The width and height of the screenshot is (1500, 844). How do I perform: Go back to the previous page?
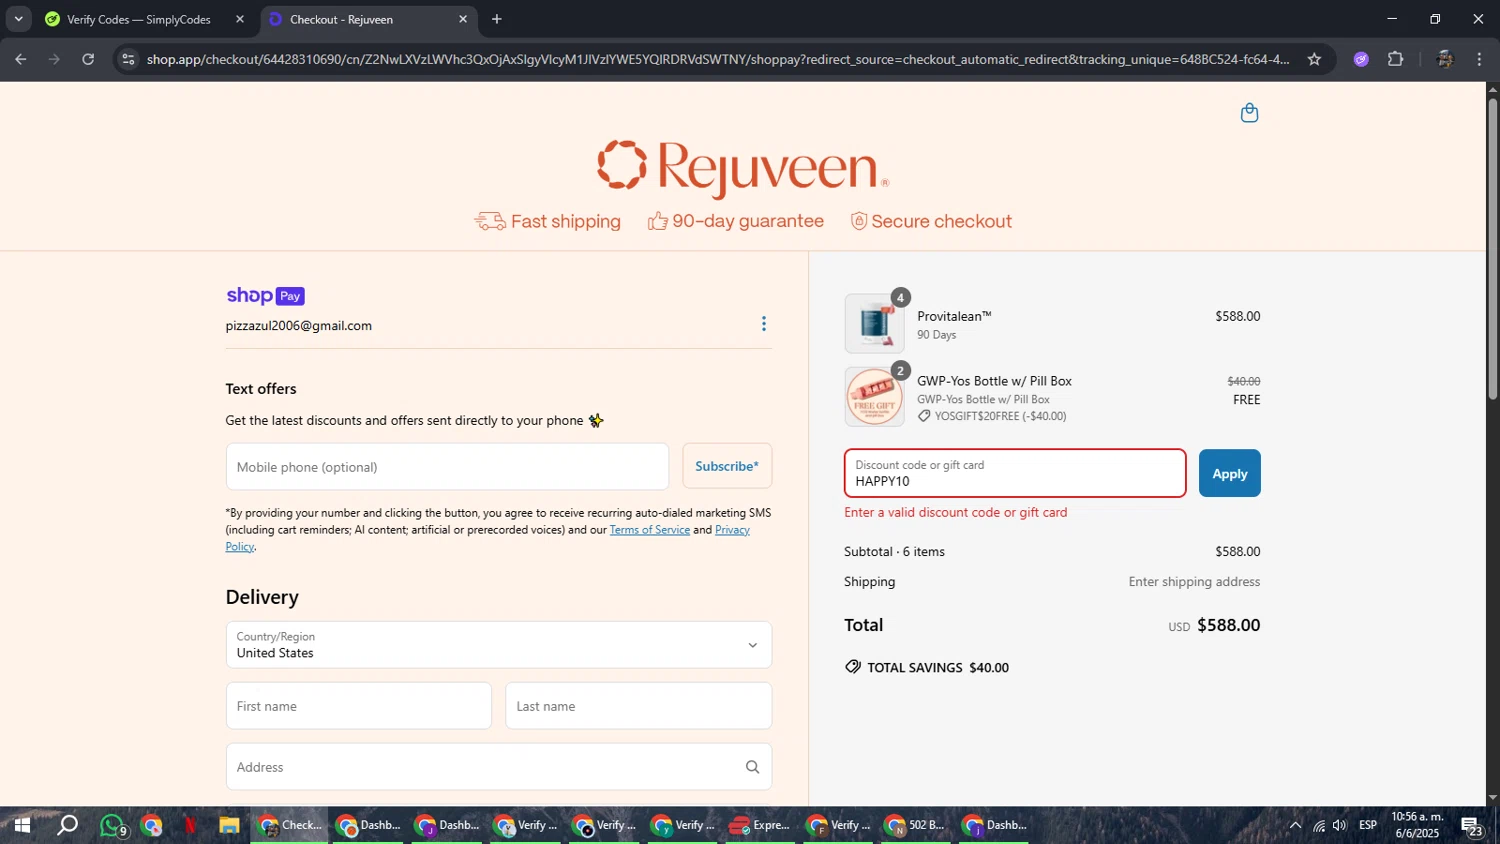click(20, 59)
